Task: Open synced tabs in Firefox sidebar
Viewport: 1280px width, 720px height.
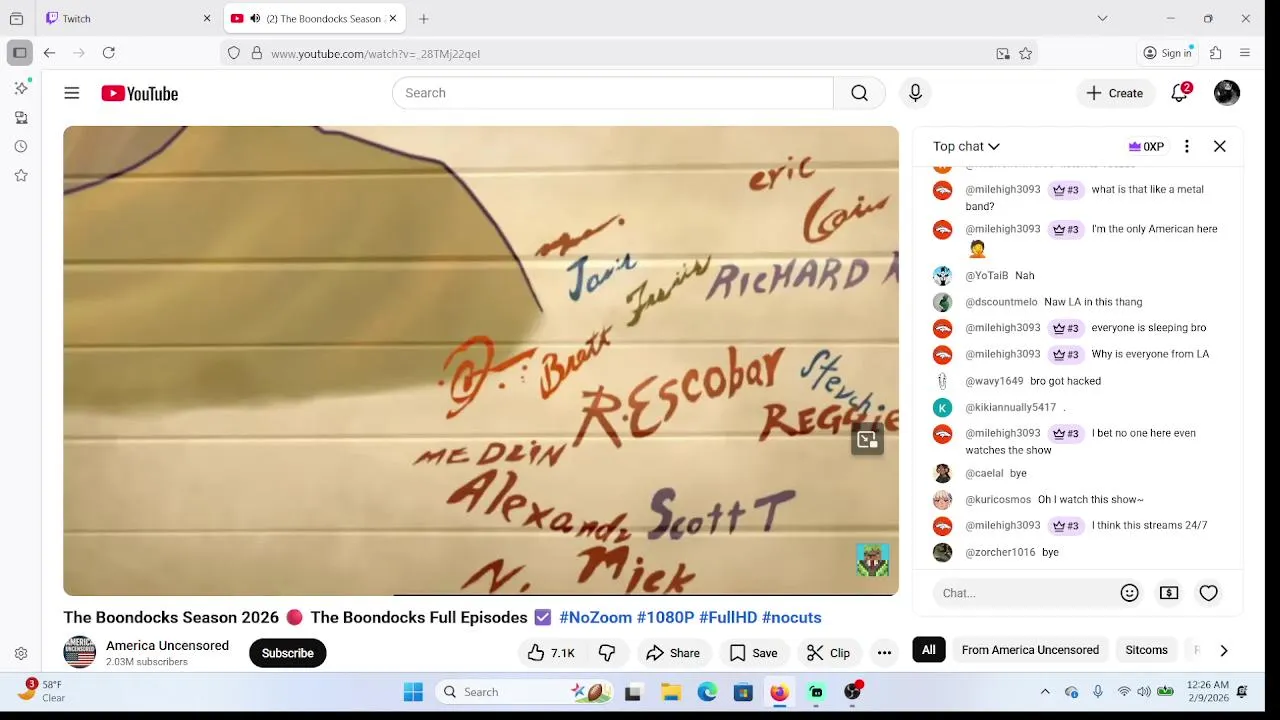Action: coord(21,118)
